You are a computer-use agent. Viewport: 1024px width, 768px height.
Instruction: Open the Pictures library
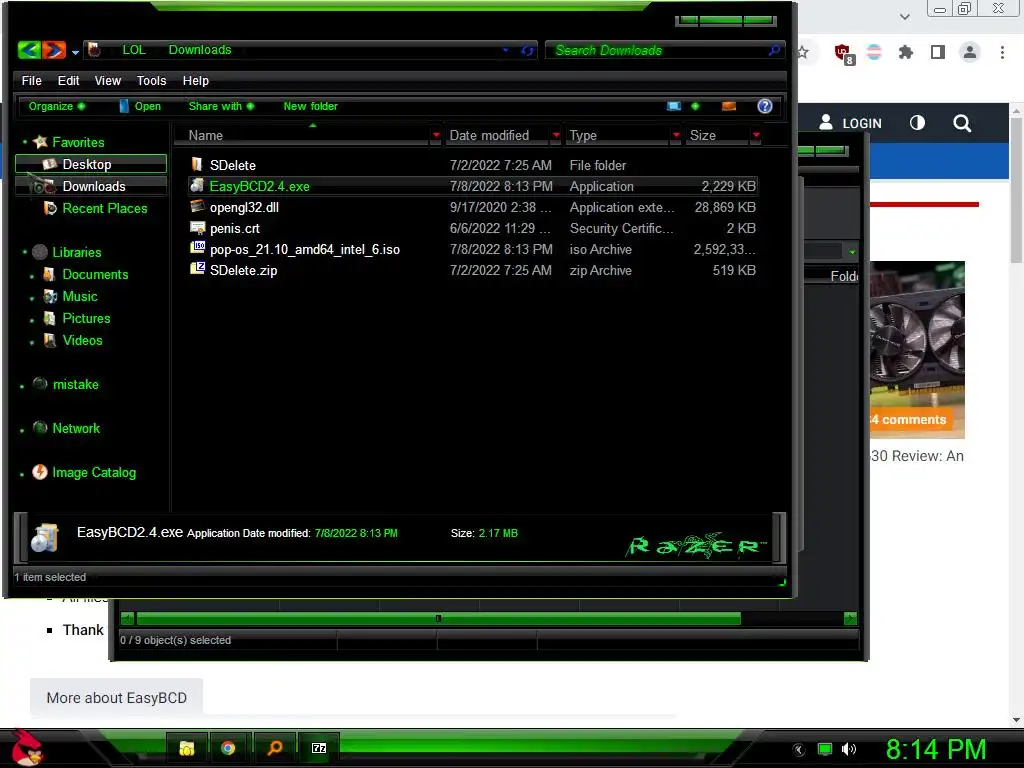[86, 319]
